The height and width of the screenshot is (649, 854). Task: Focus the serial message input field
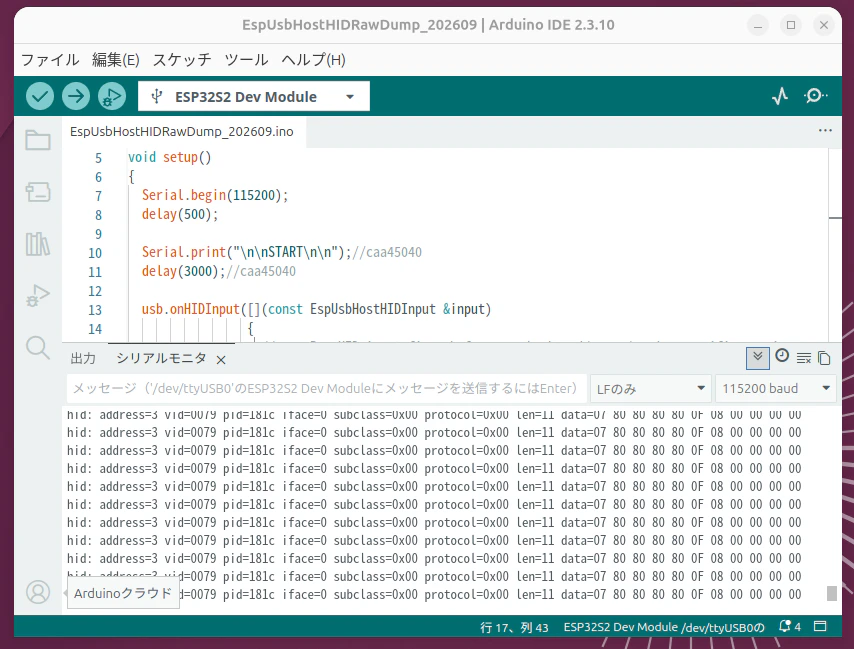click(327, 389)
